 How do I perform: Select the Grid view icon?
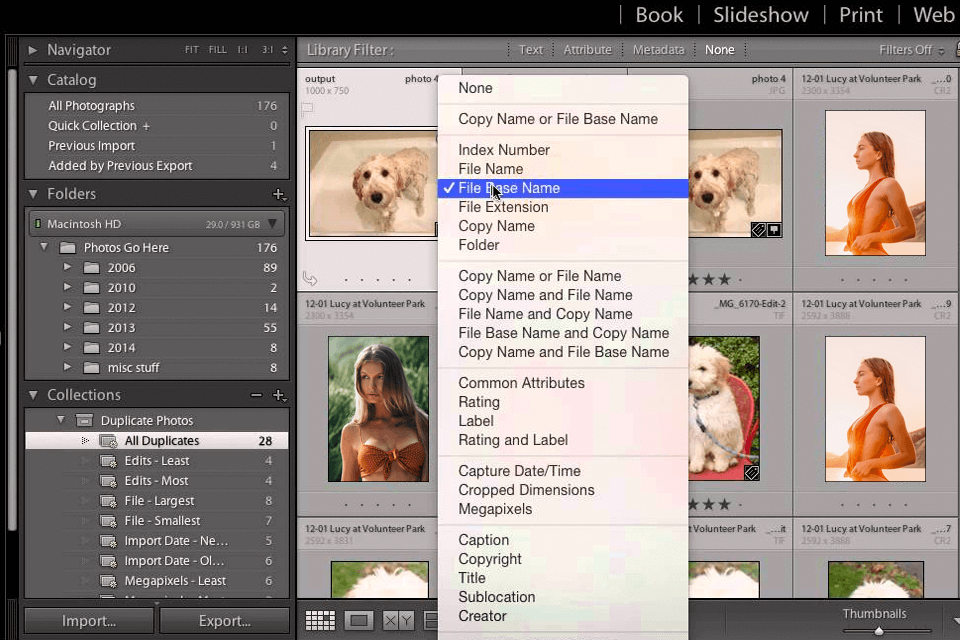(320, 620)
